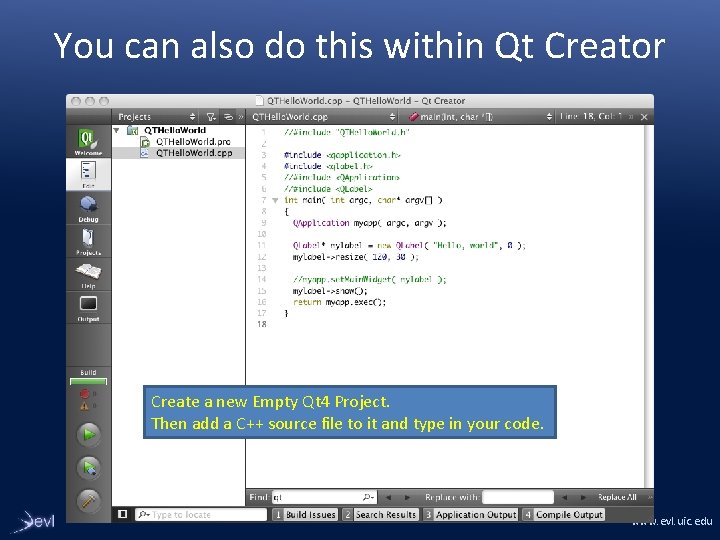
Task: Click the QTHelloWorld.pro file icon
Action: coord(145,142)
